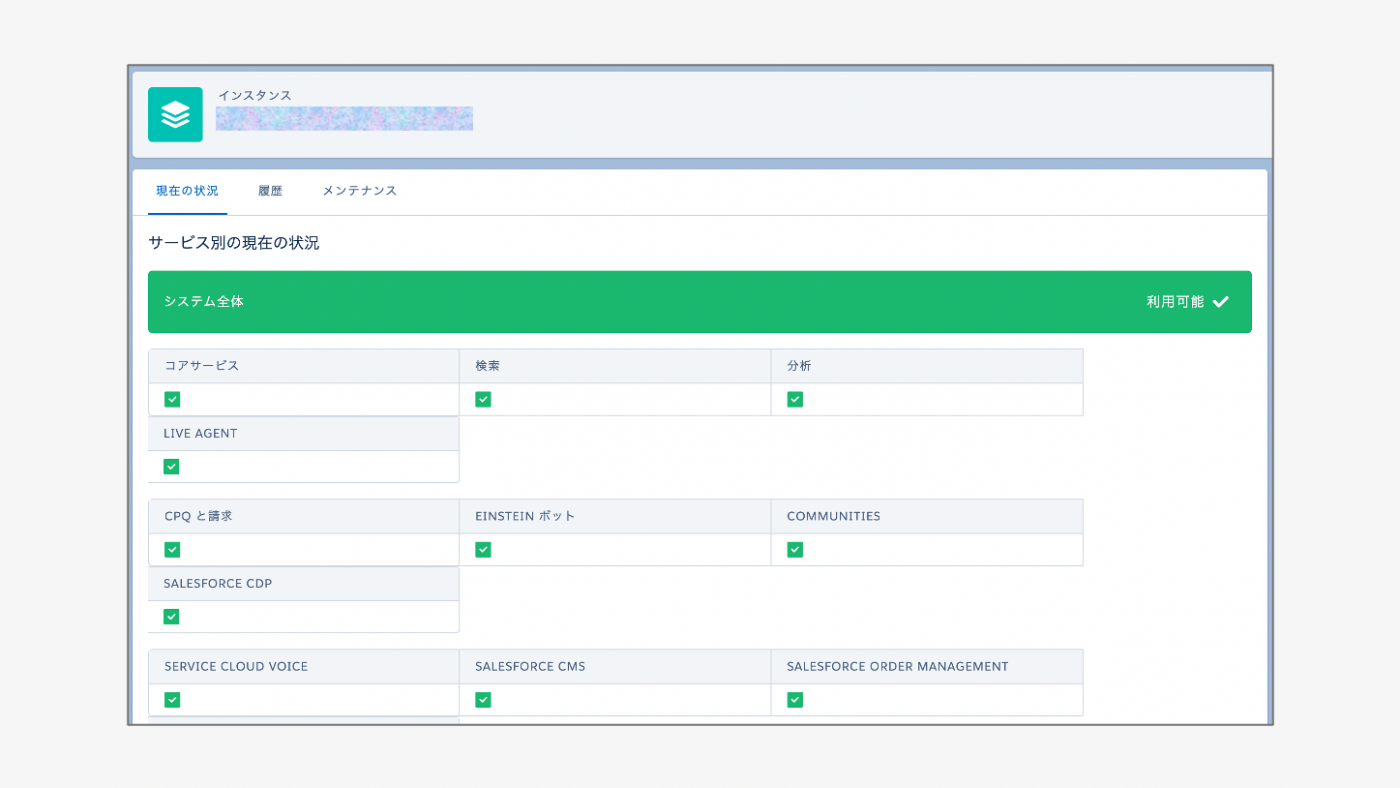Screen dimensions: 1400x788
Task: Click the green check icon under 分析
Action: pyautogui.click(x=795, y=399)
